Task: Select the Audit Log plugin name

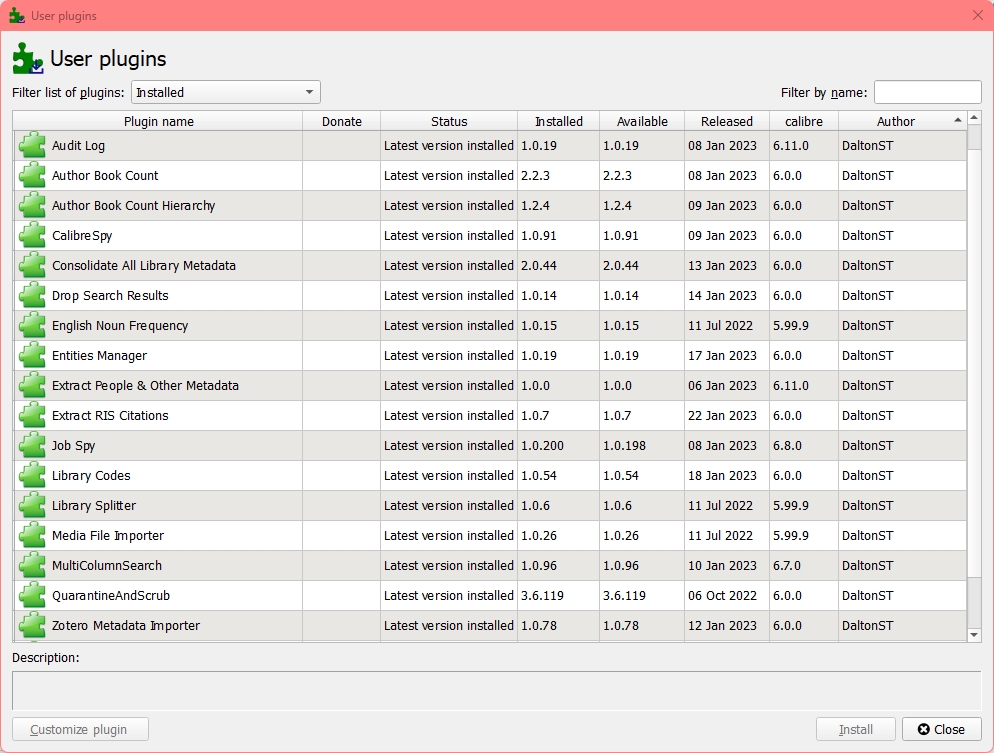Action: (x=79, y=145)
